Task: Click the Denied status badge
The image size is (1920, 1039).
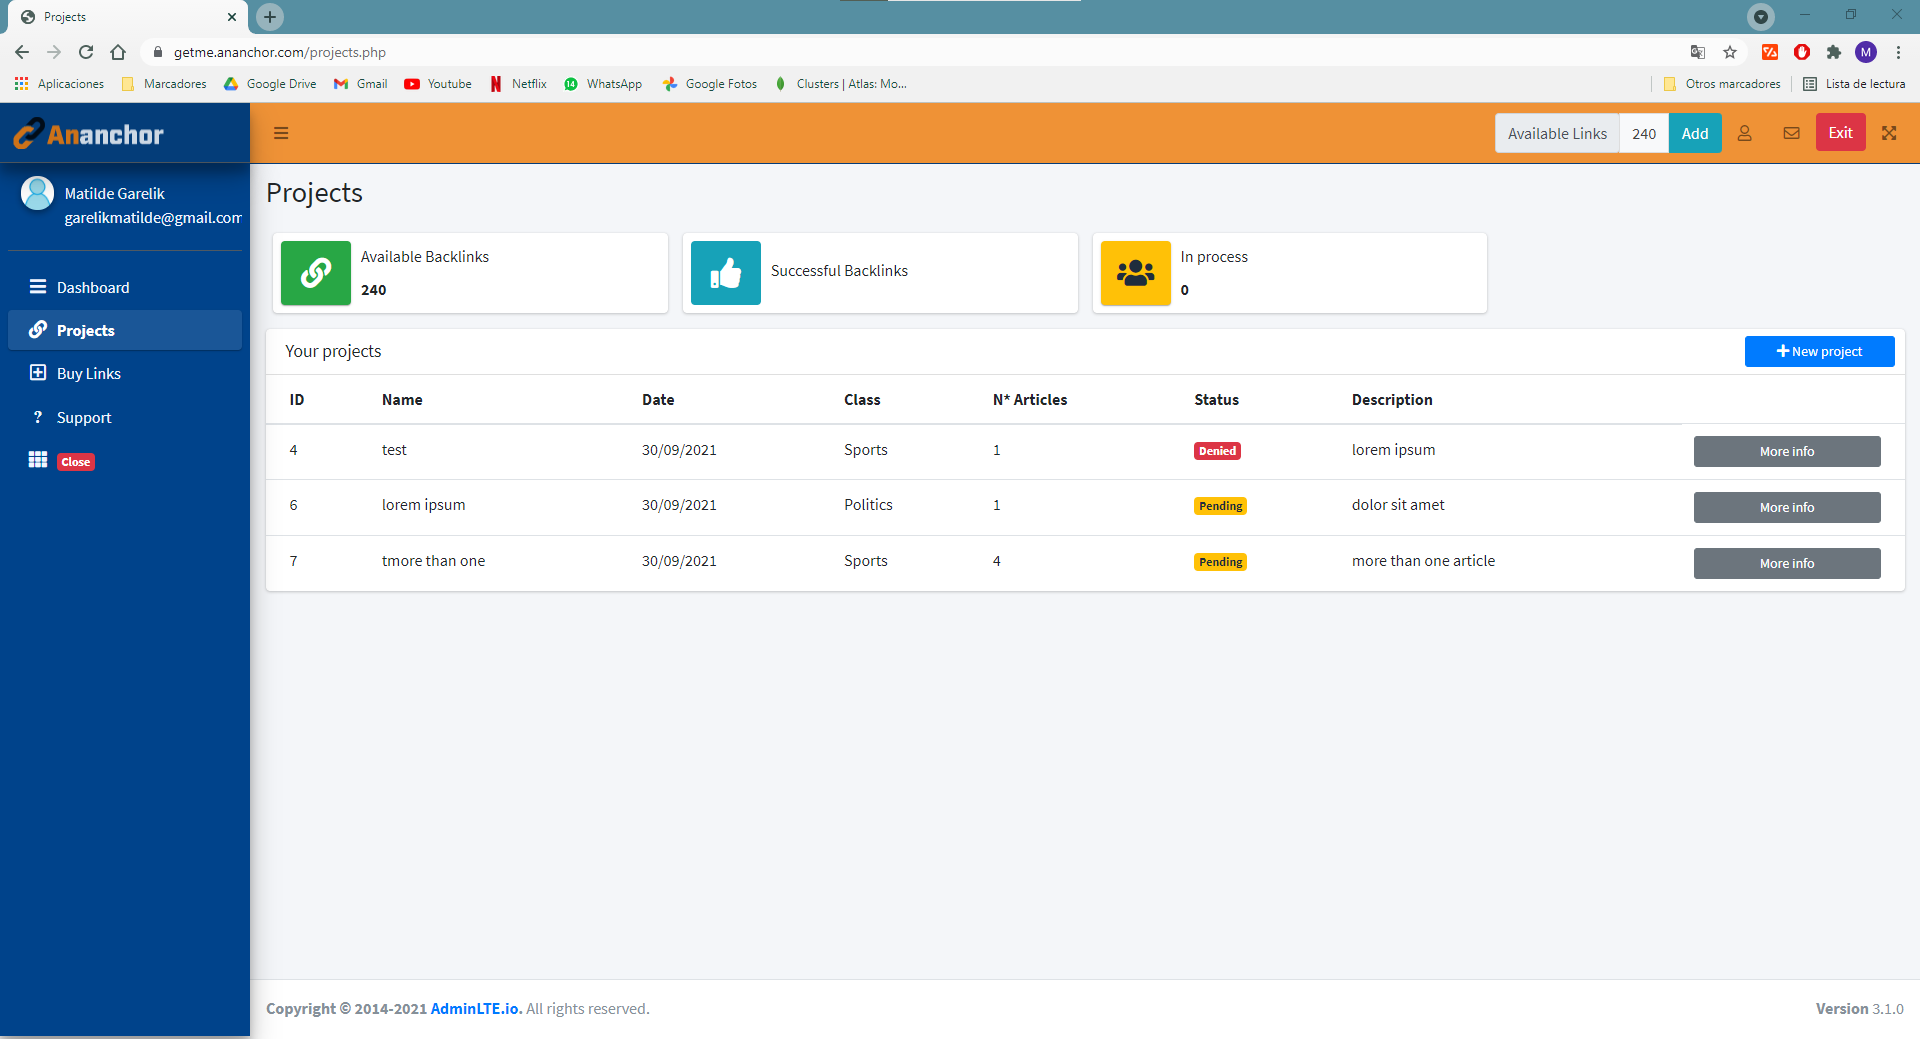Action: click(1217, 451)
